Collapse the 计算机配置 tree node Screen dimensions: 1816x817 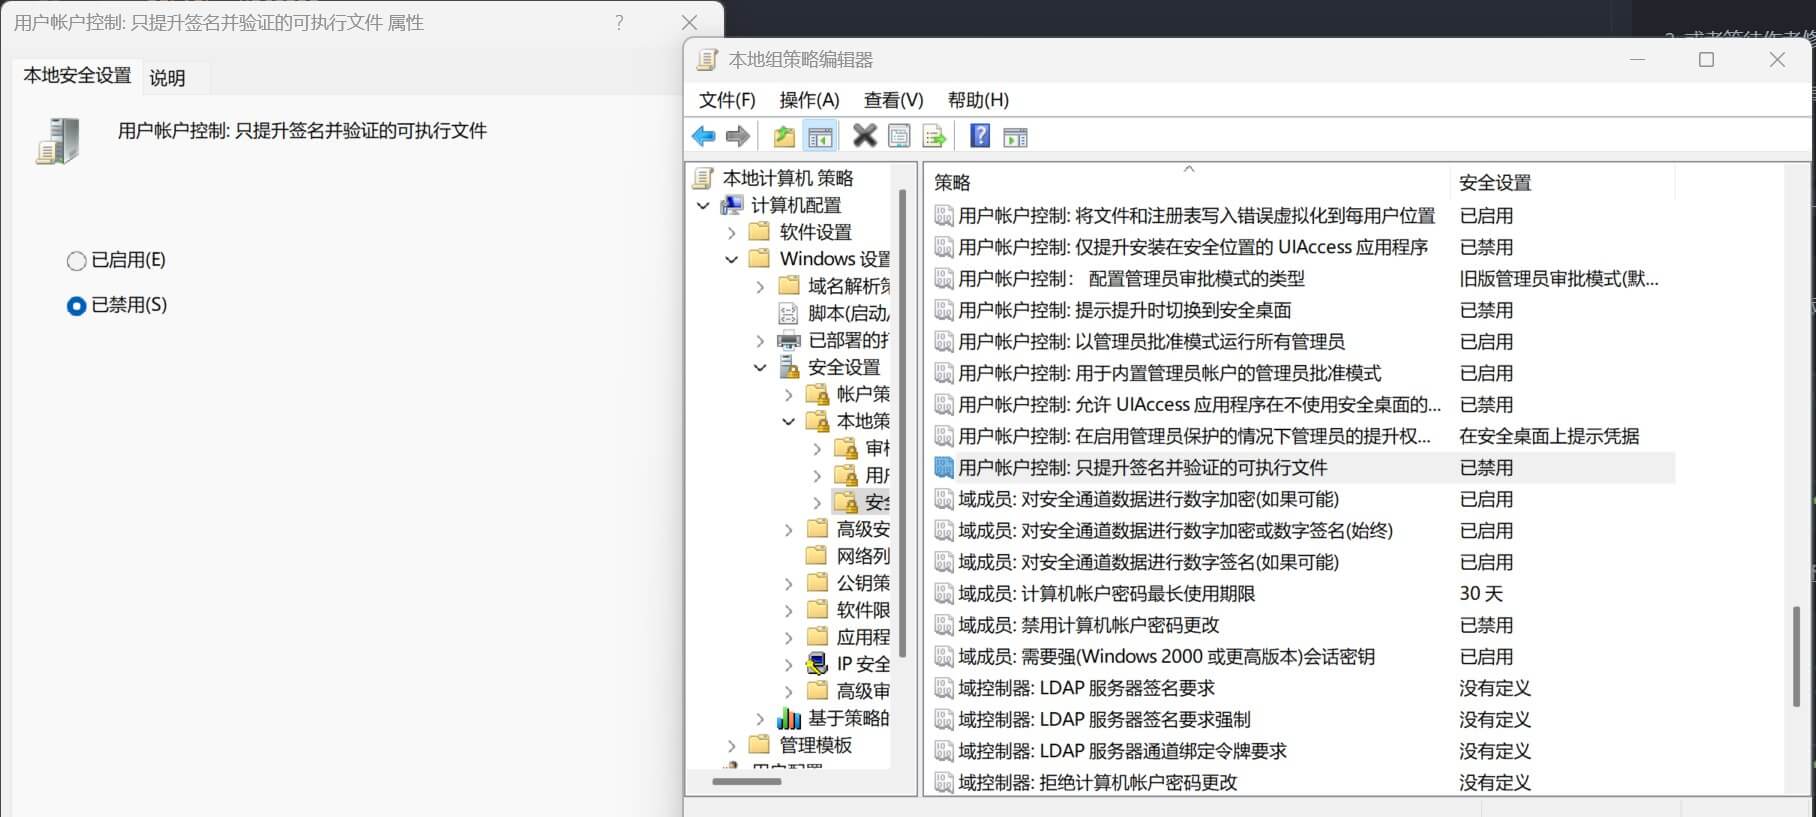coord(703,206)
